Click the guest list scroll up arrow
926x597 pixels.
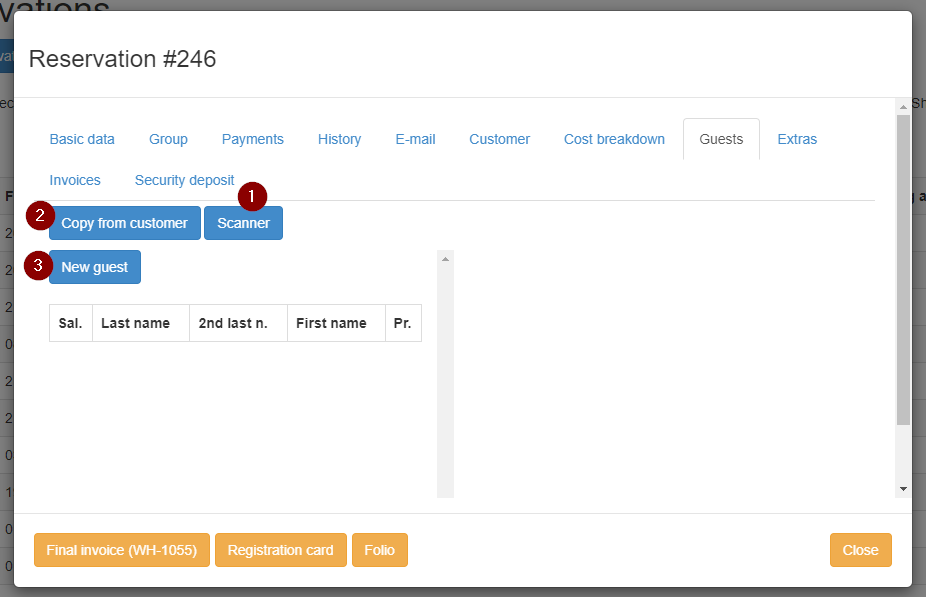445,259
